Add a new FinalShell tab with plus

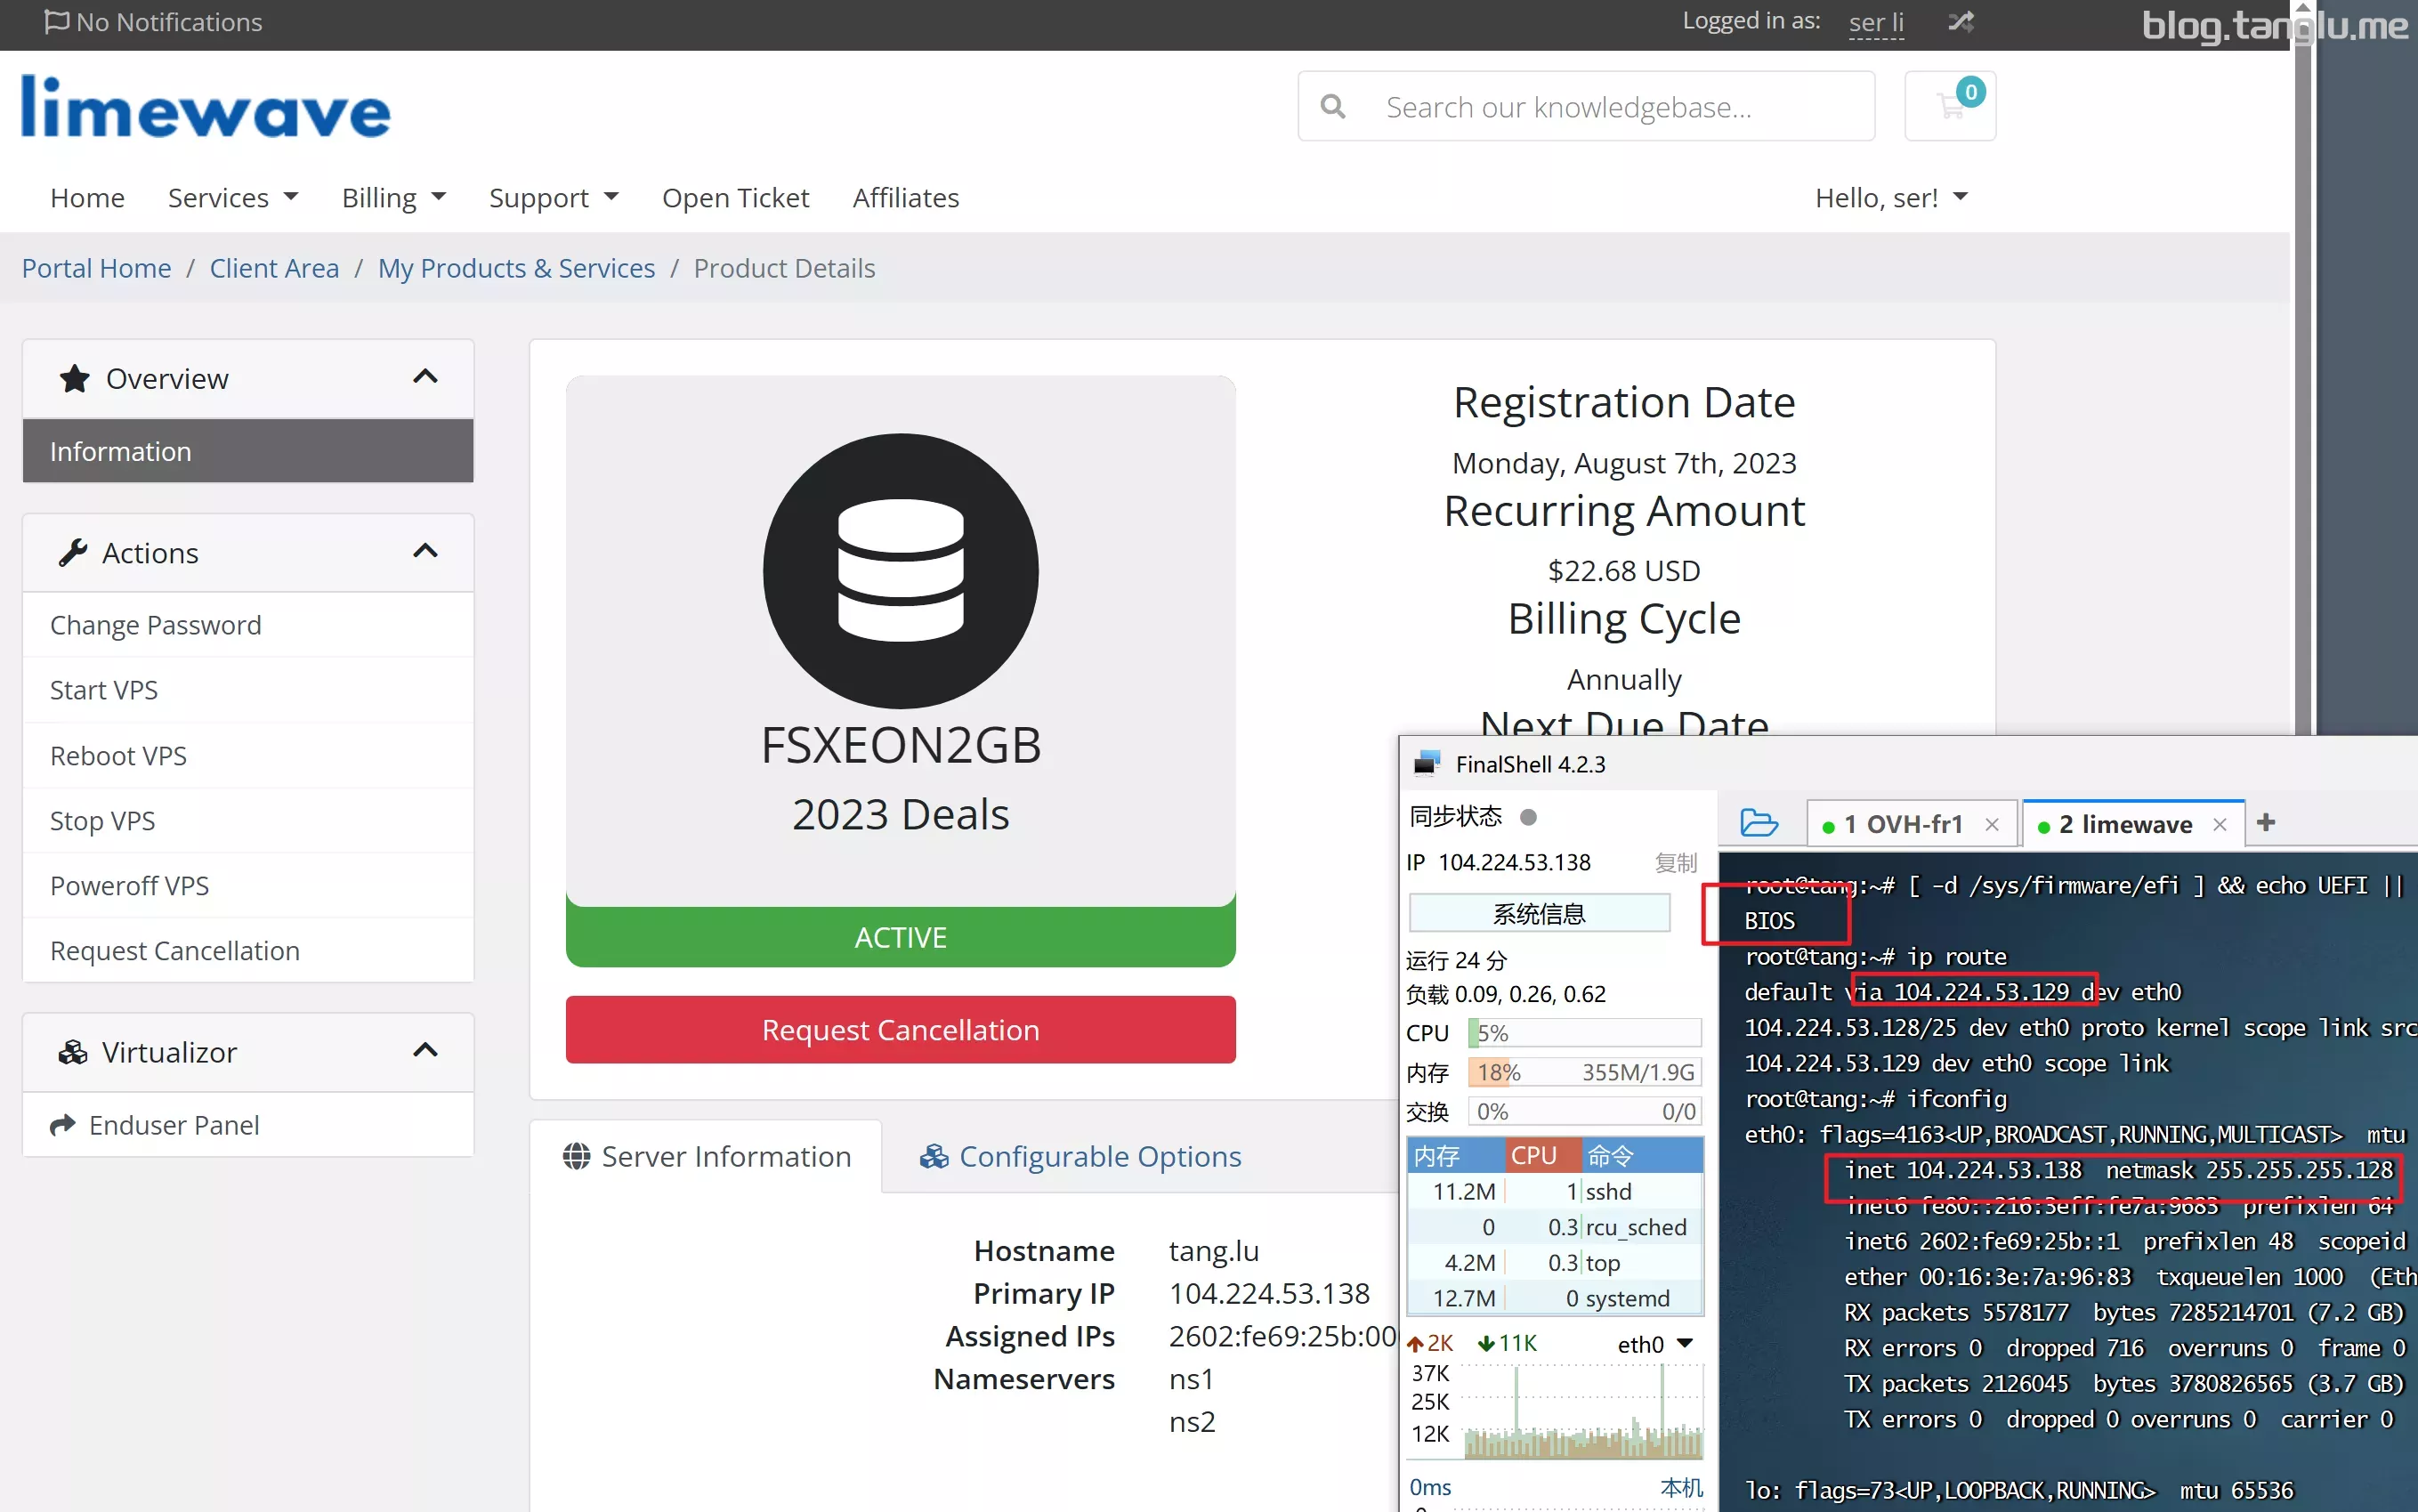pyautogui.click(x=2266, y=822)
